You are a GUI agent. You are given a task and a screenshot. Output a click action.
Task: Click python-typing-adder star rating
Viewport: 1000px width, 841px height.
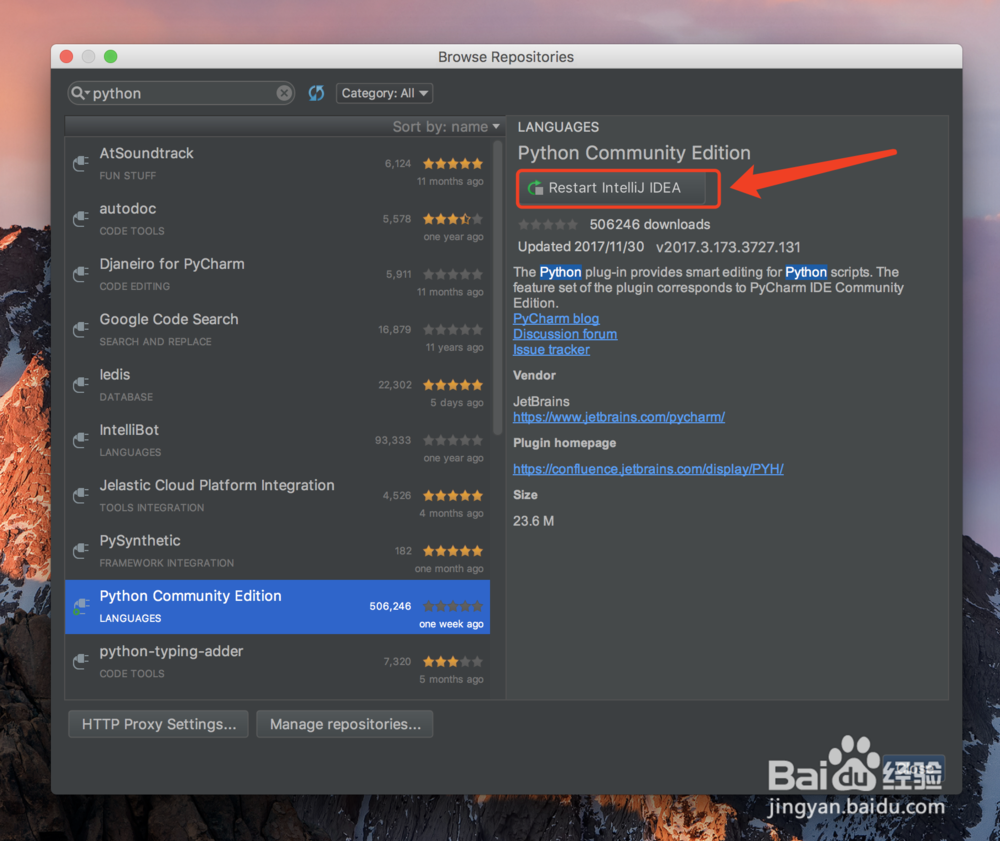[453, 662]
